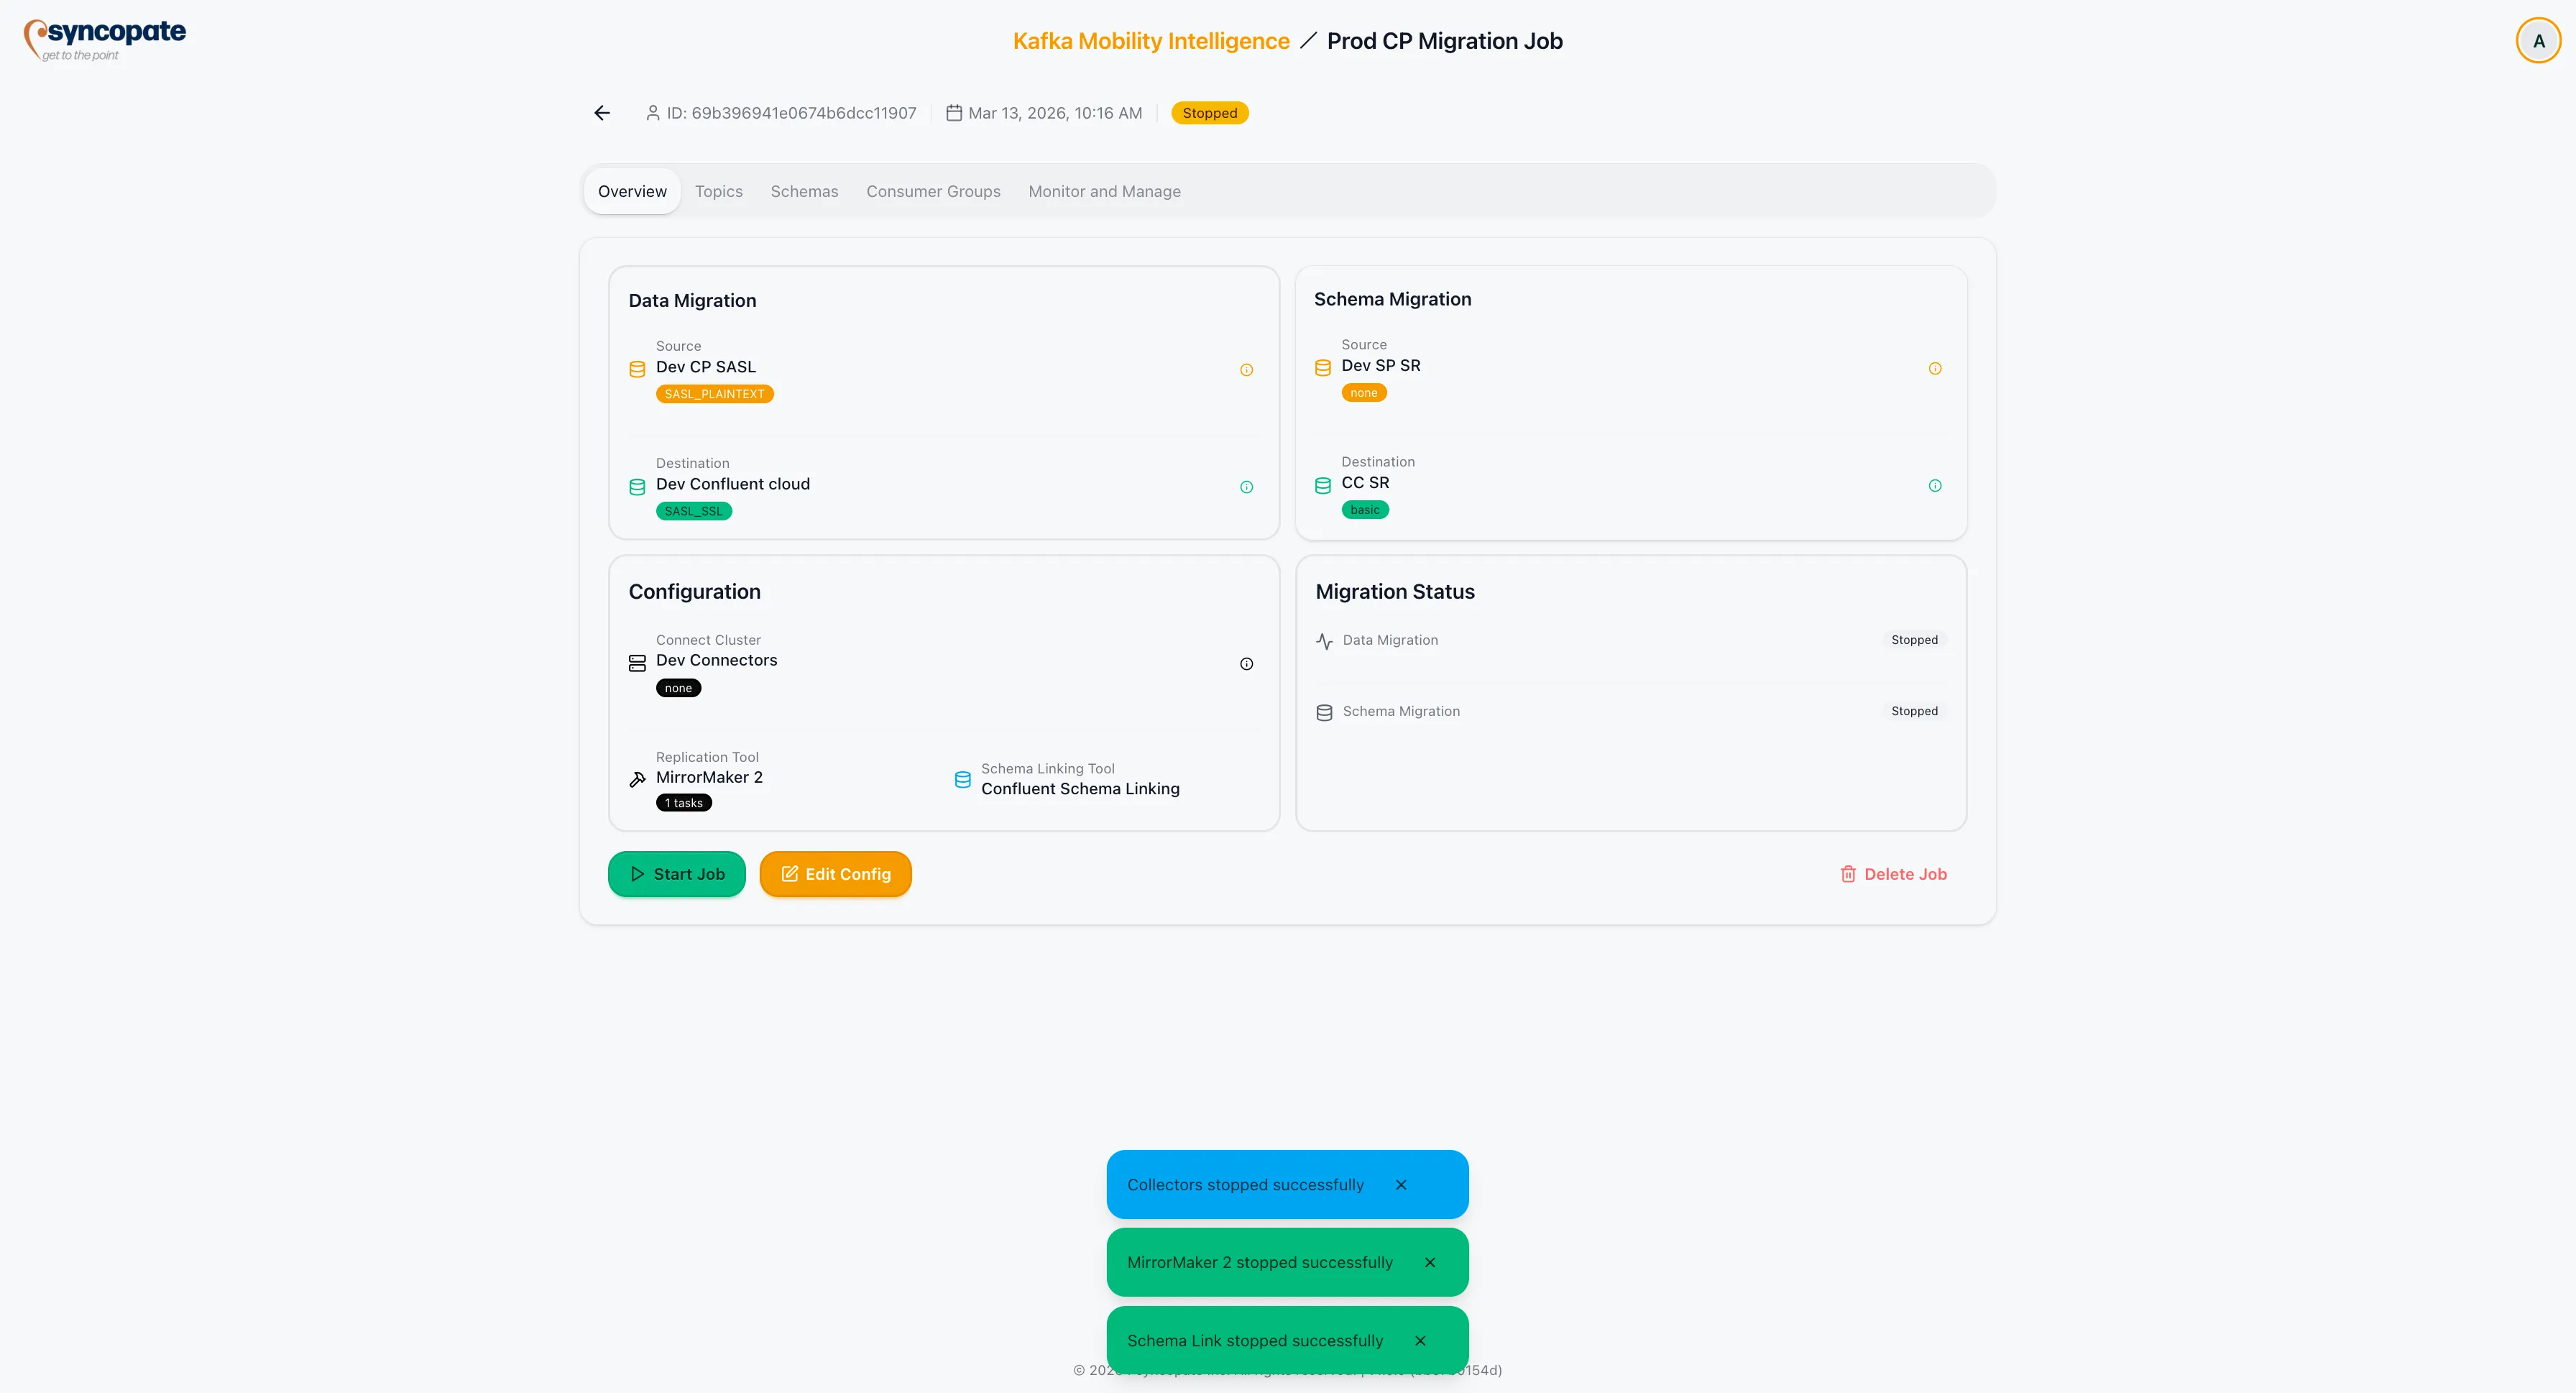Go to Consumer Groups tab
This screenshot has width=2576, height=1393.
tap(932, 191)
